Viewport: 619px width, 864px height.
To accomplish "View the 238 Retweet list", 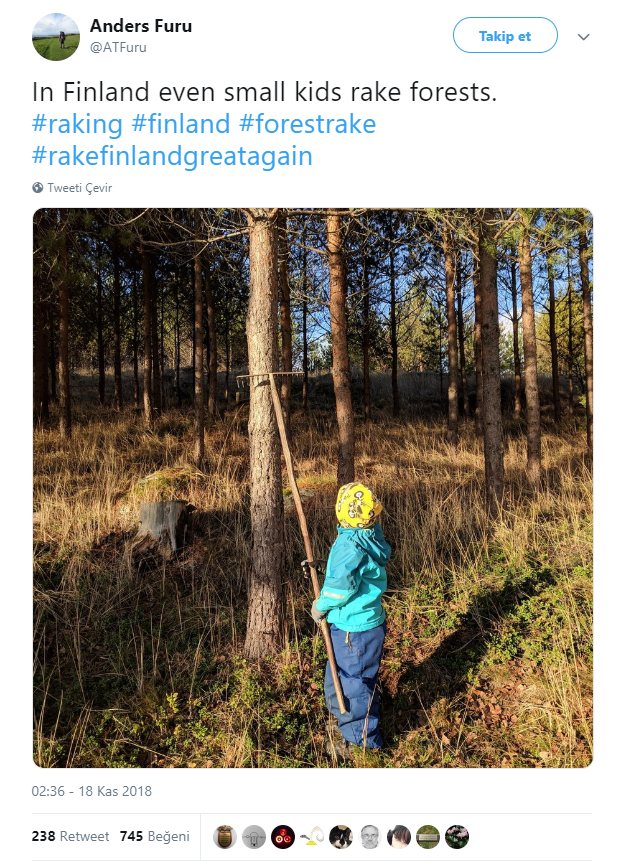I will point(71,836).
